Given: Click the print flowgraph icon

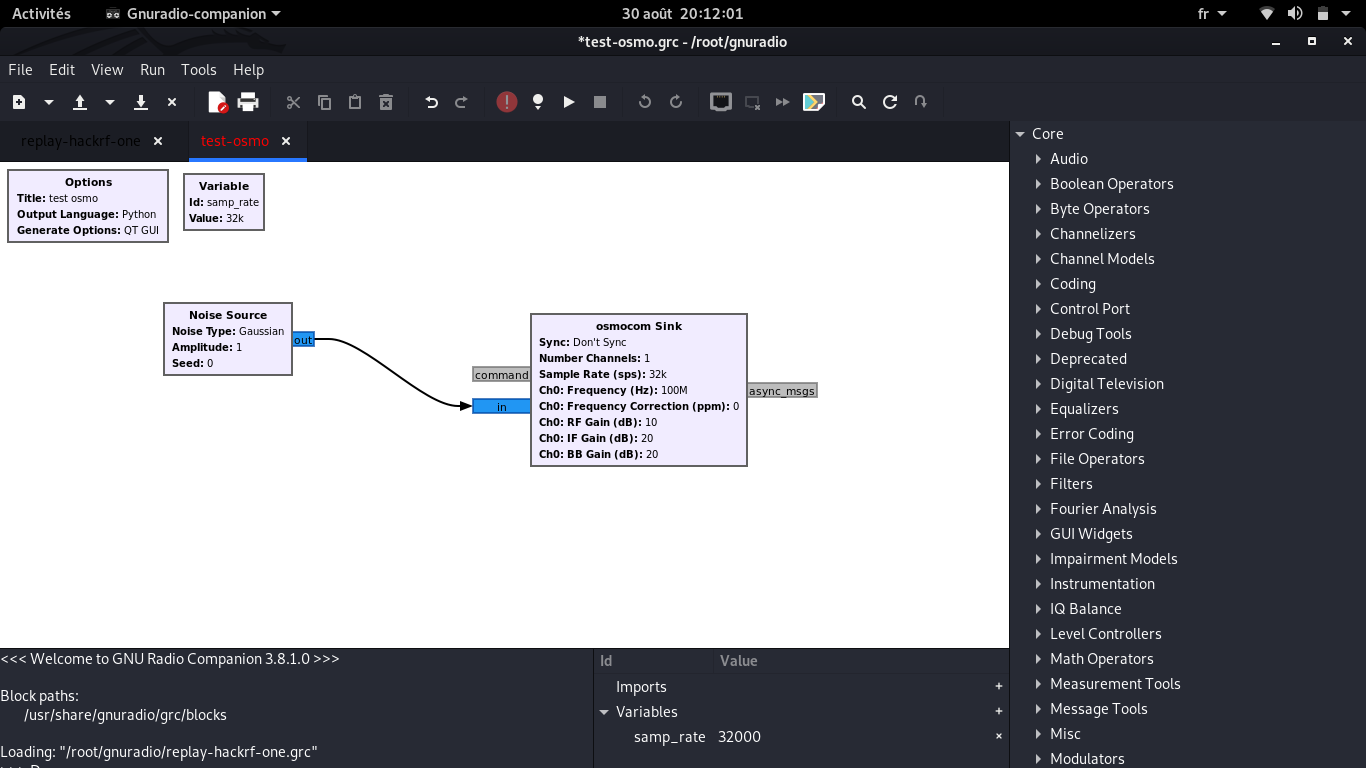Looking at the screenshot, I should [248, 102].
